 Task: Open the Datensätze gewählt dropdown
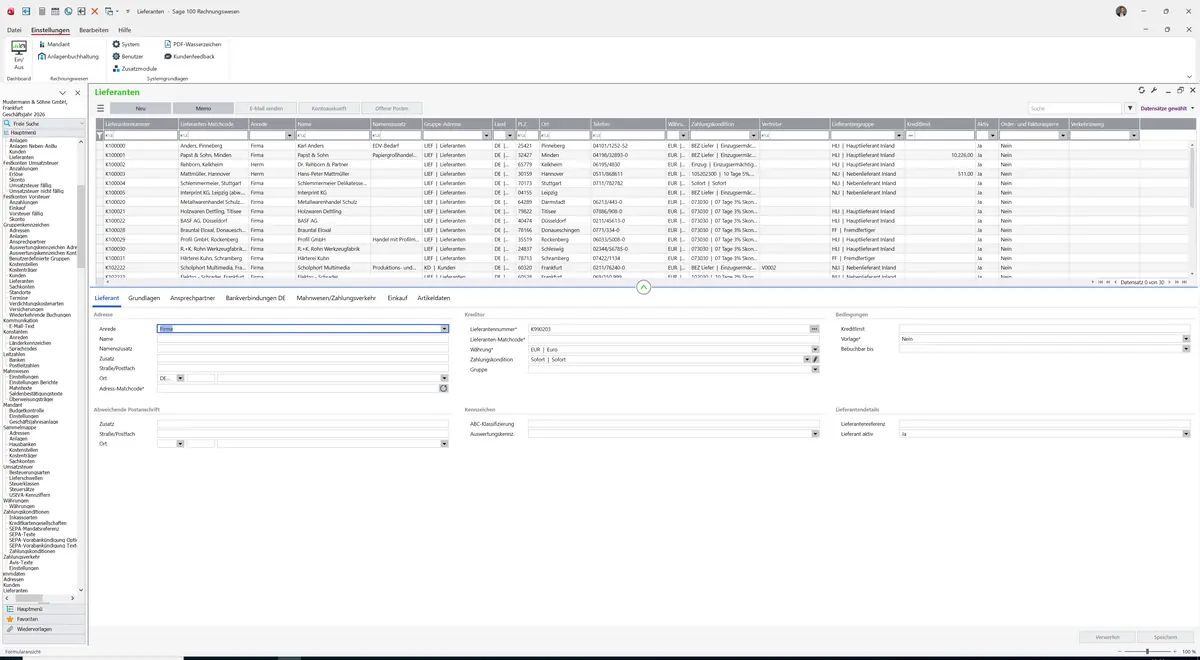pyautogui.click(x=1165, y=108)
